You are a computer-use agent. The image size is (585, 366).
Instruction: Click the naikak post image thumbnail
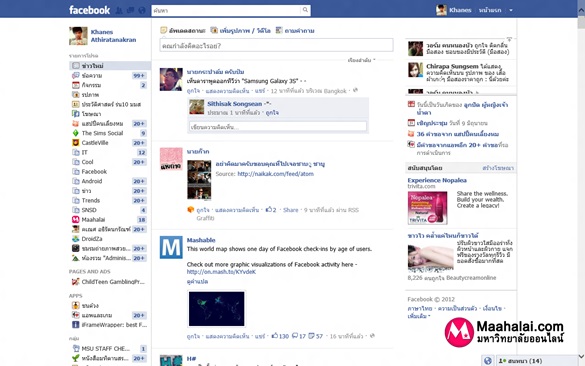(x=199, y=180)
